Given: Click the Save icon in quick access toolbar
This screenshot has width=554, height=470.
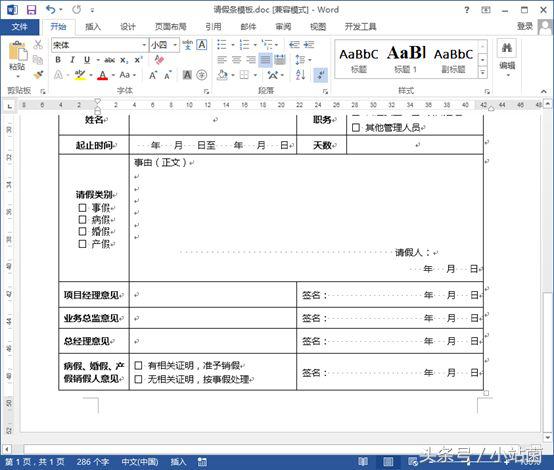Looking at the screenshot, I should coord(31,10).
